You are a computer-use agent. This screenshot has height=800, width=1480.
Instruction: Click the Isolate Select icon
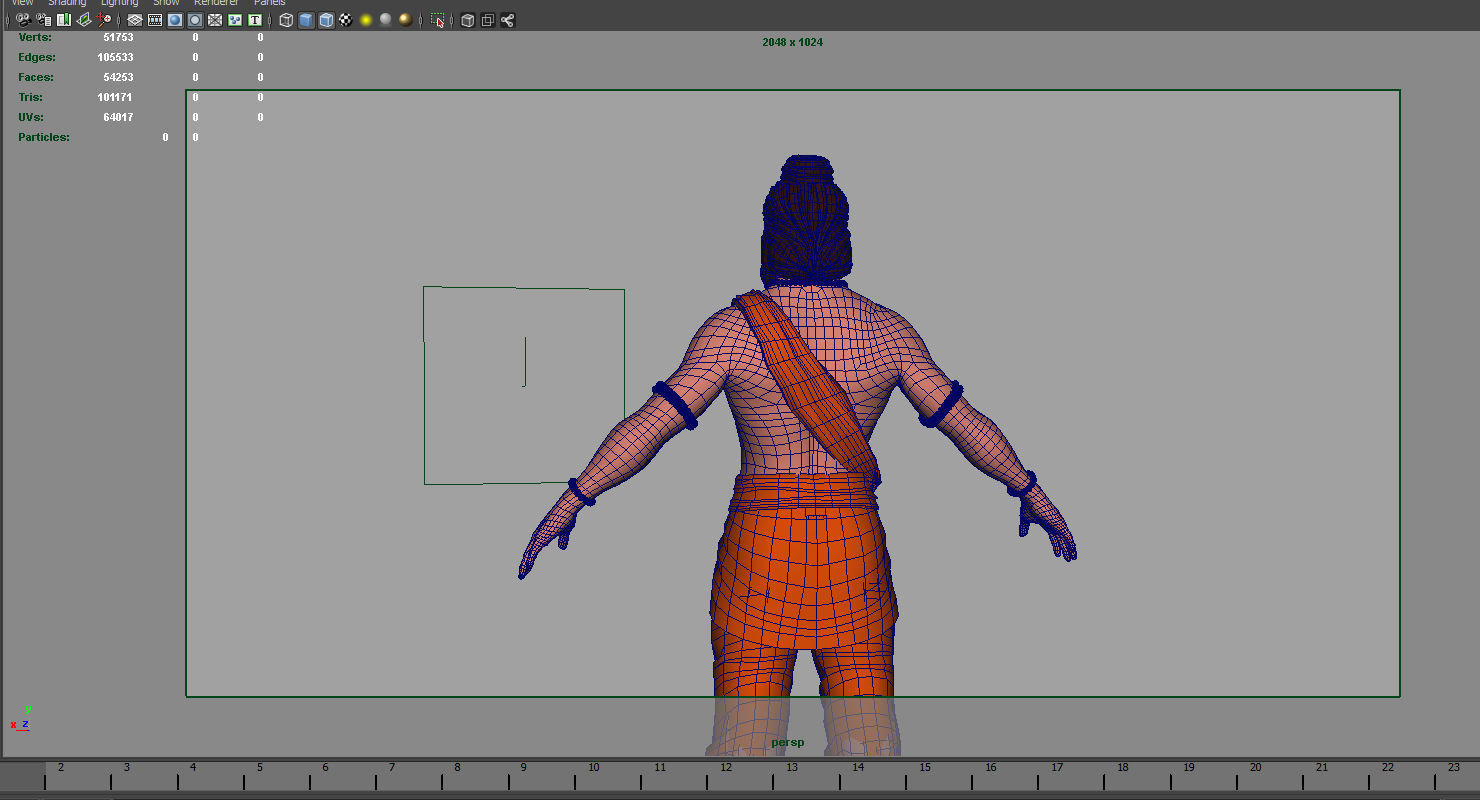click(436, 20)
